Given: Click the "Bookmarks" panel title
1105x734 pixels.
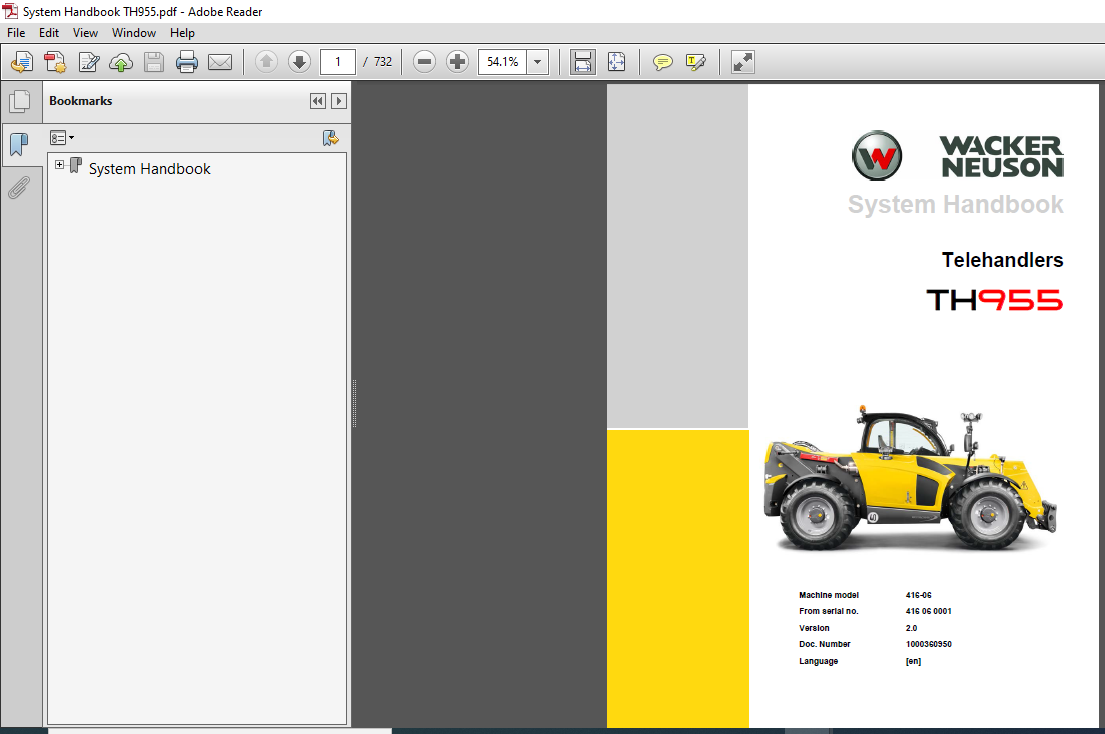Looking at the screenshot, I should pyautogui.click(x=81, y=101).
